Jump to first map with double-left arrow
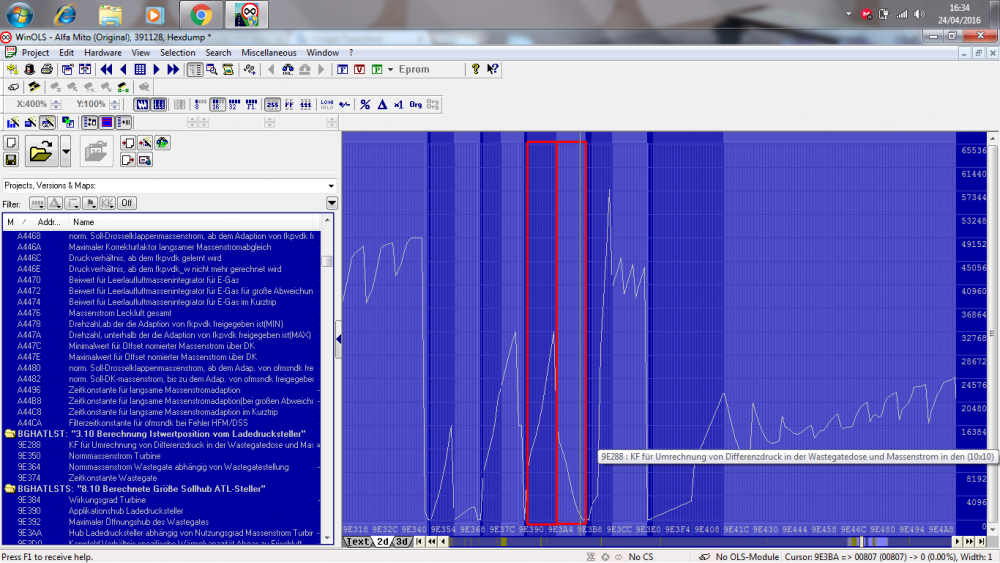1000x563 pixels. pyautogui.click(x=107, y=69)
